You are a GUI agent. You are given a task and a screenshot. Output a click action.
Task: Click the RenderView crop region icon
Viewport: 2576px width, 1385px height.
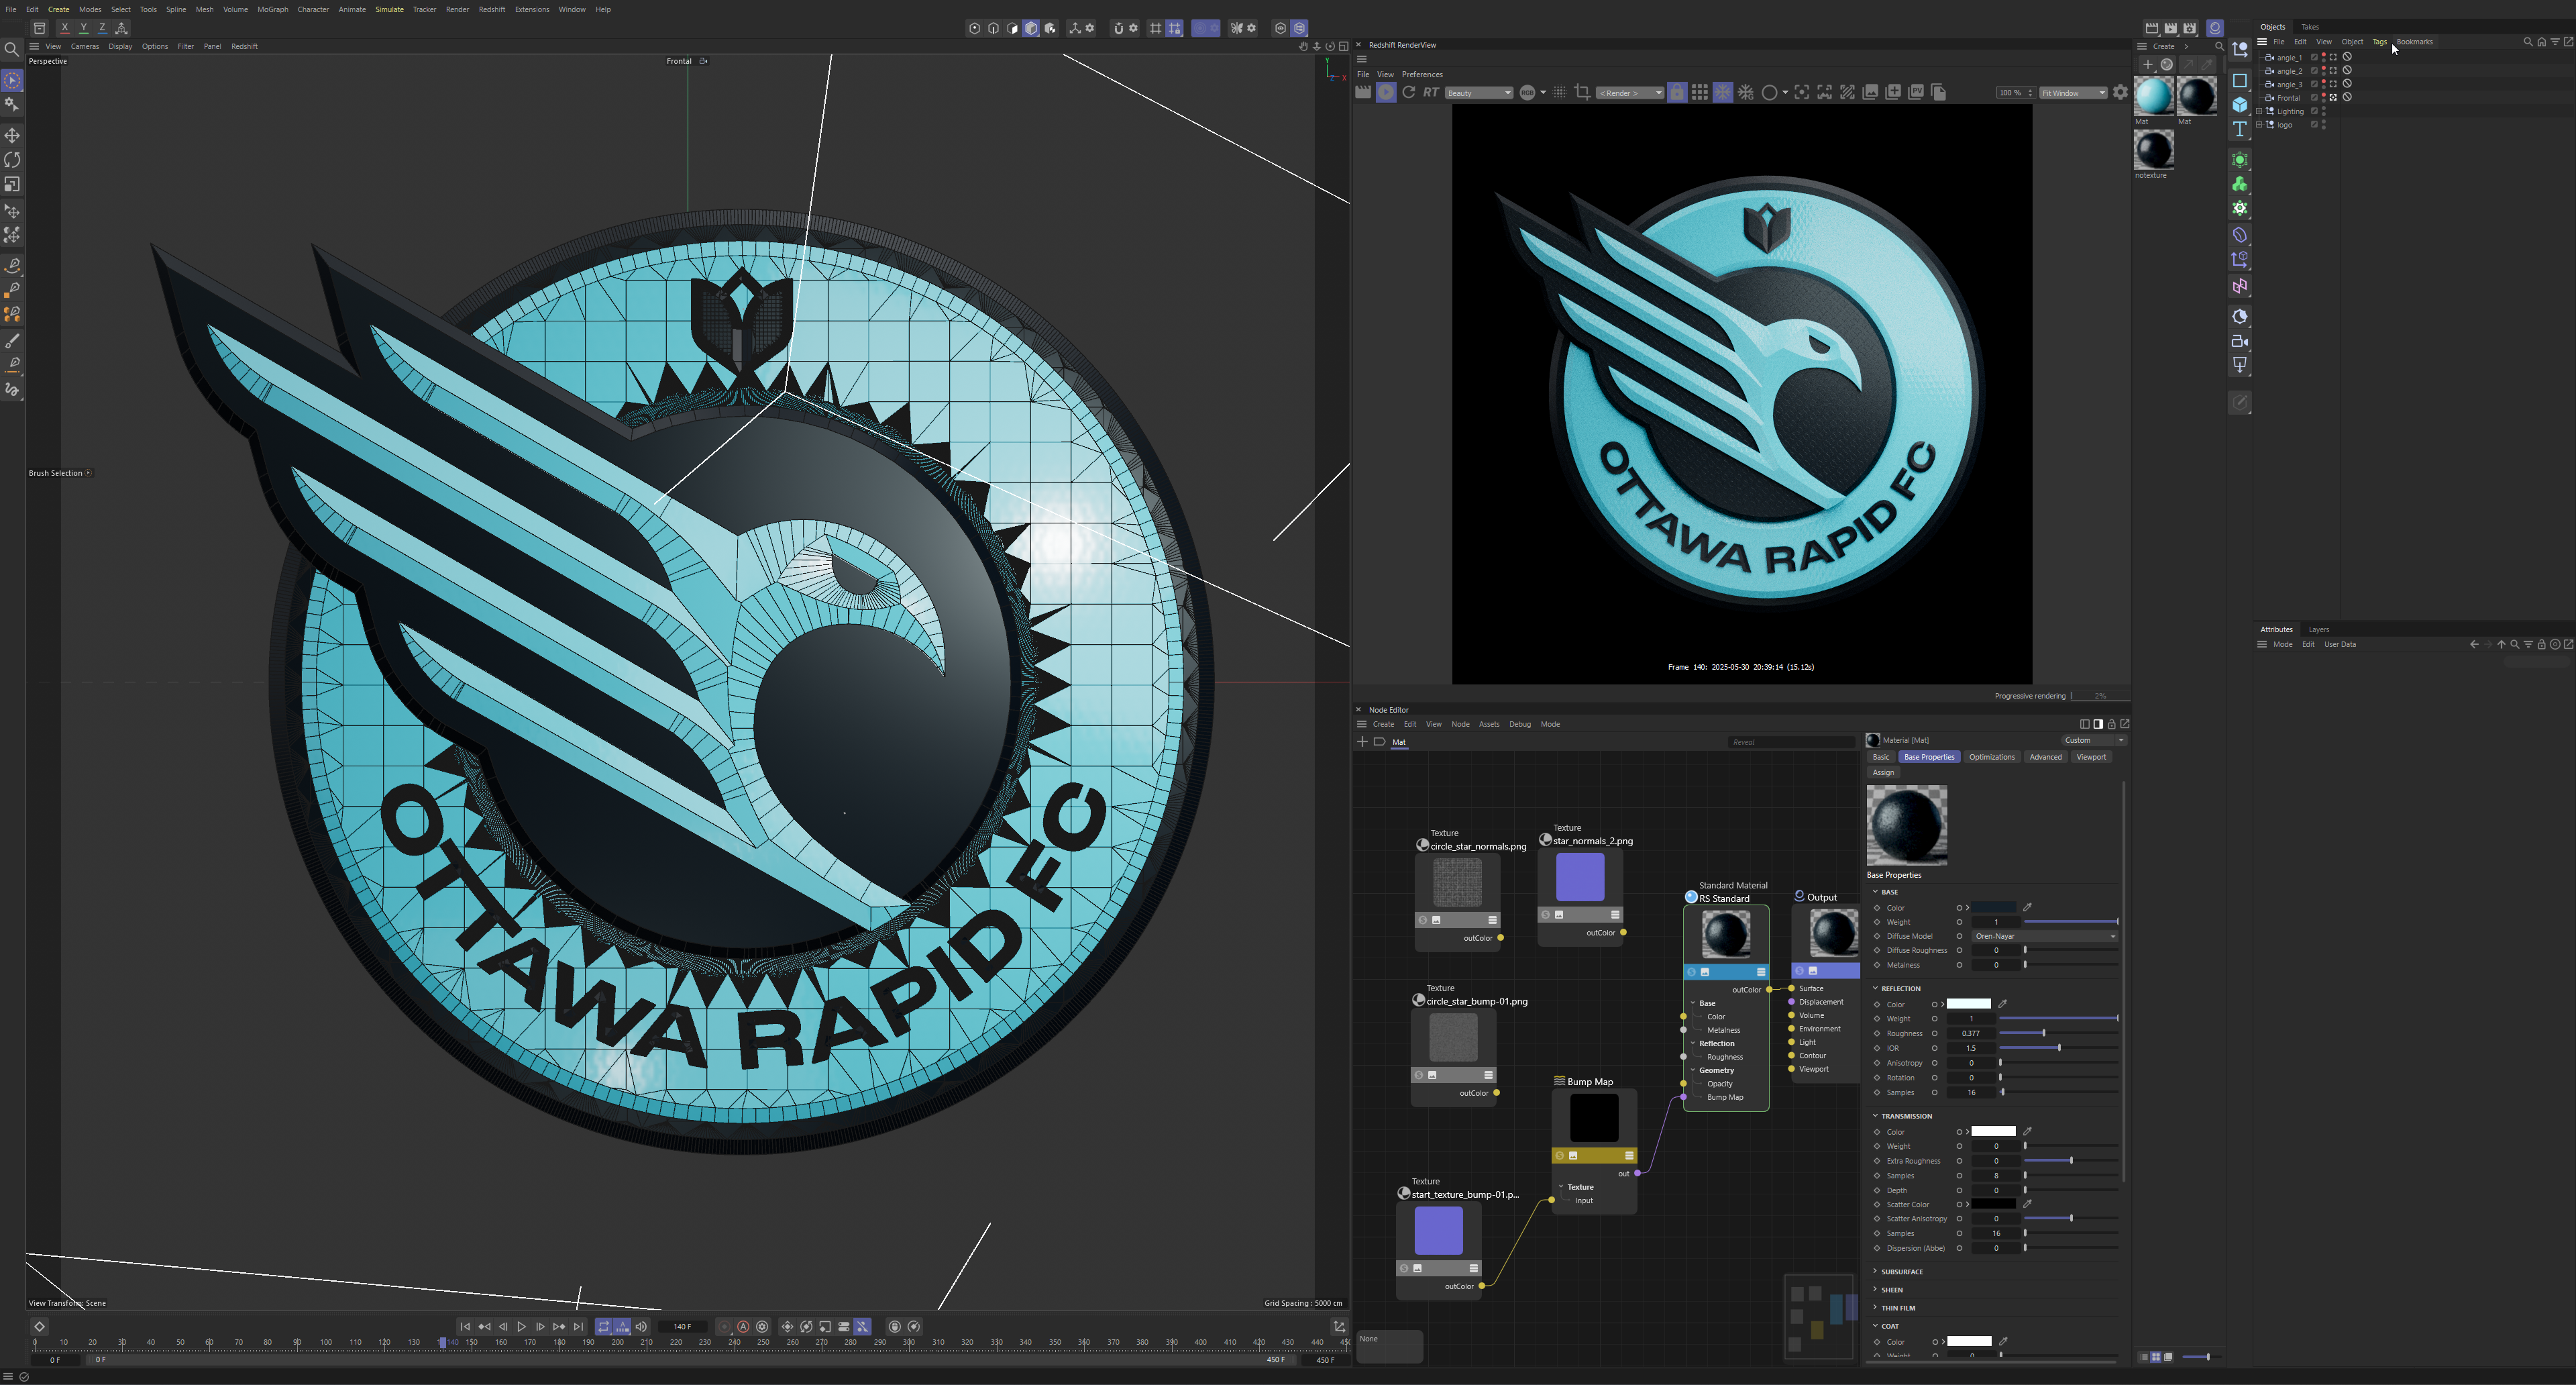pyautogui.click(x=1582, y=93)
